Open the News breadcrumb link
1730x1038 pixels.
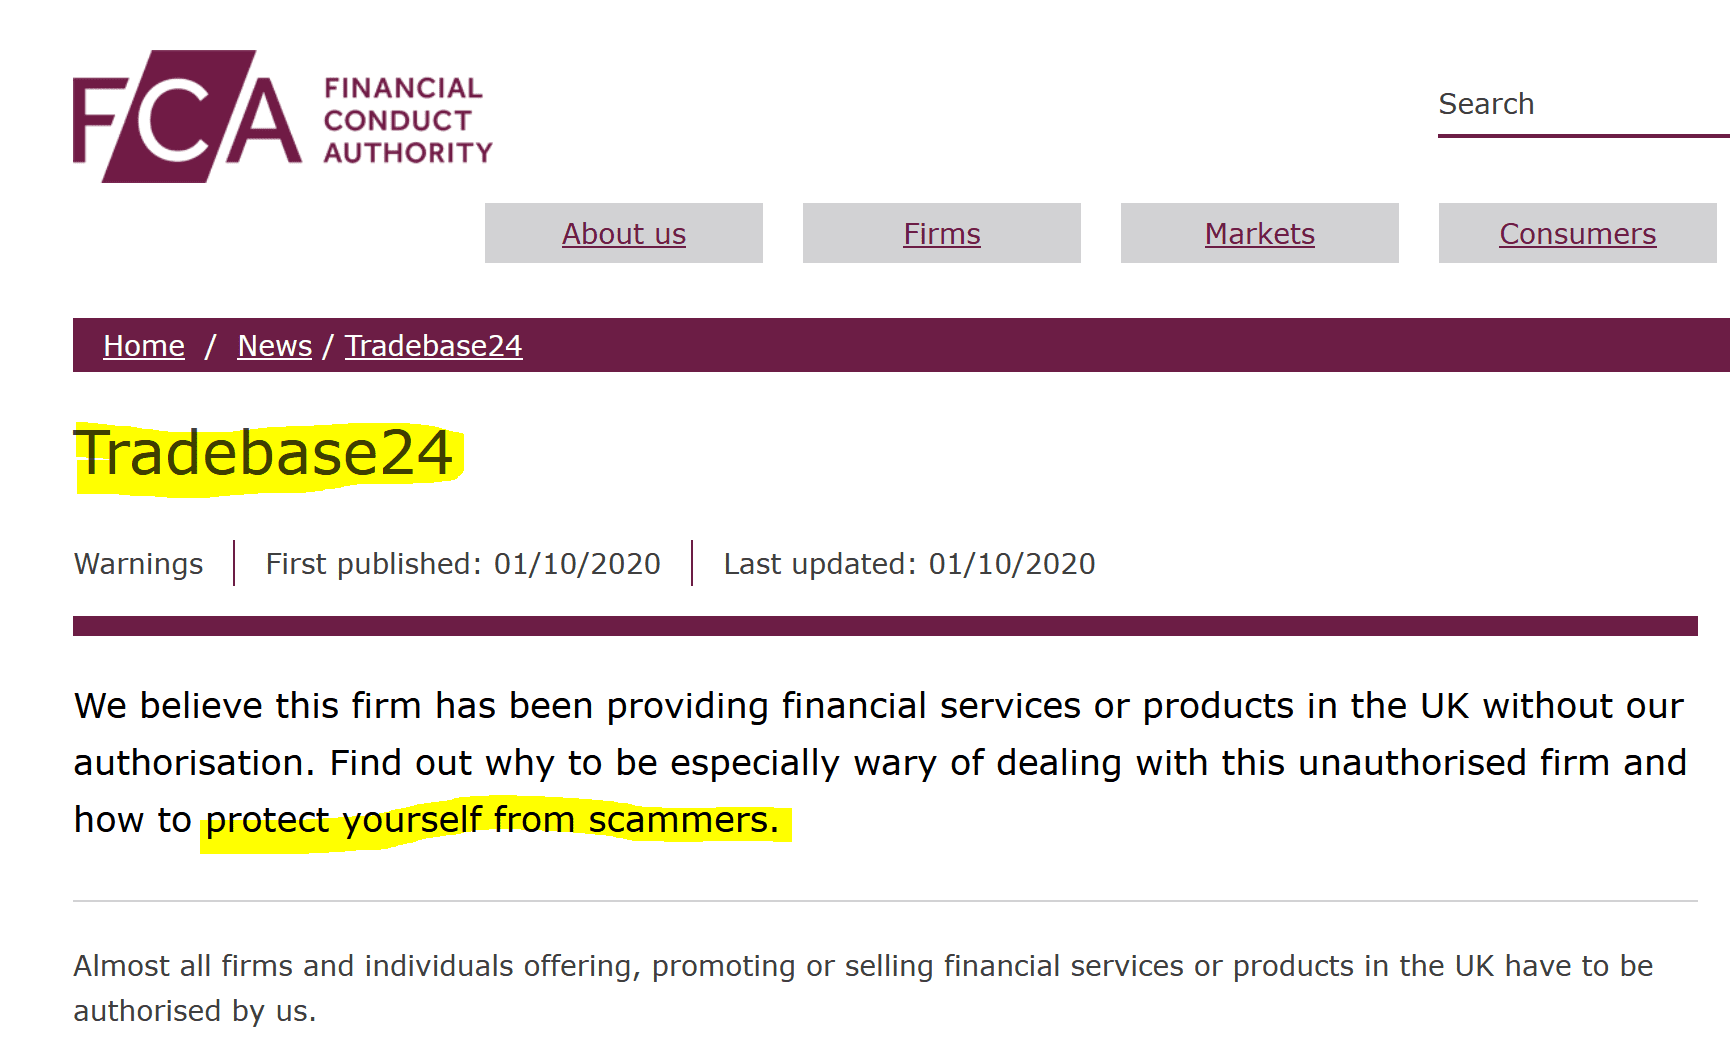pyautogui.click(x=273, y=345)
